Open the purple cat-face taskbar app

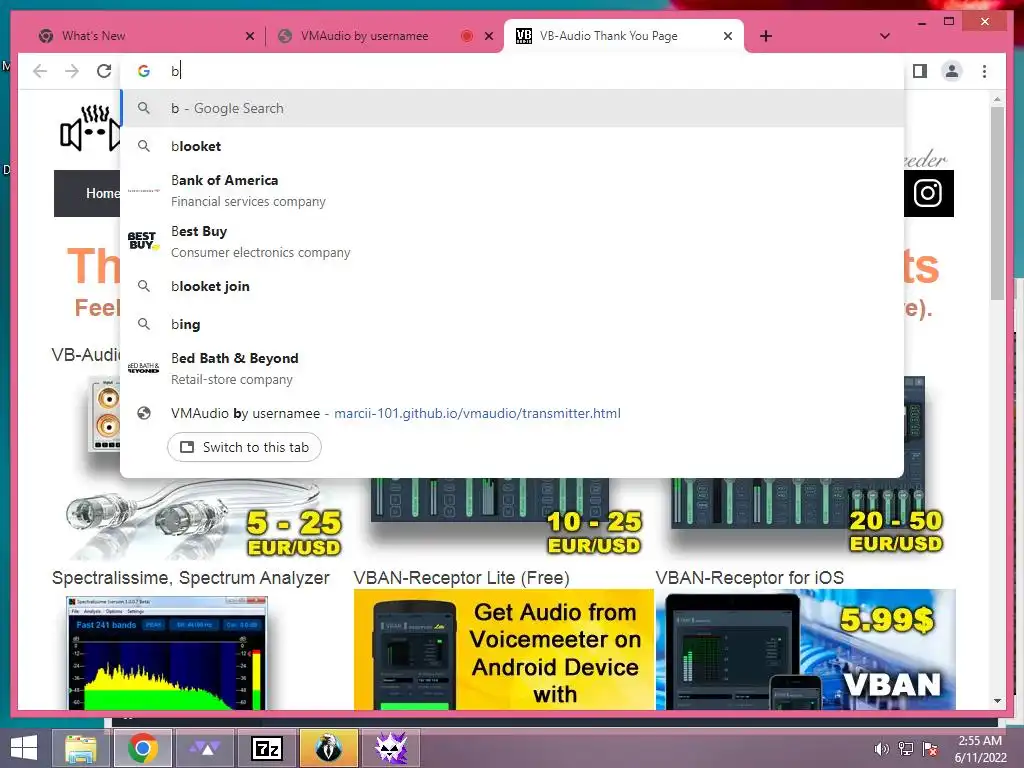click(391, 748)
